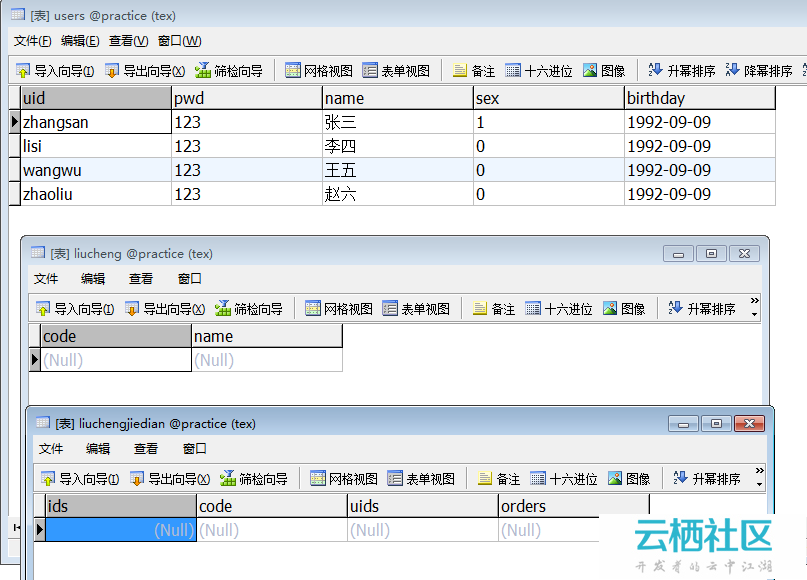Switch to grid view in liucheng window
807x580 pixels.
[x=339, y=309]
